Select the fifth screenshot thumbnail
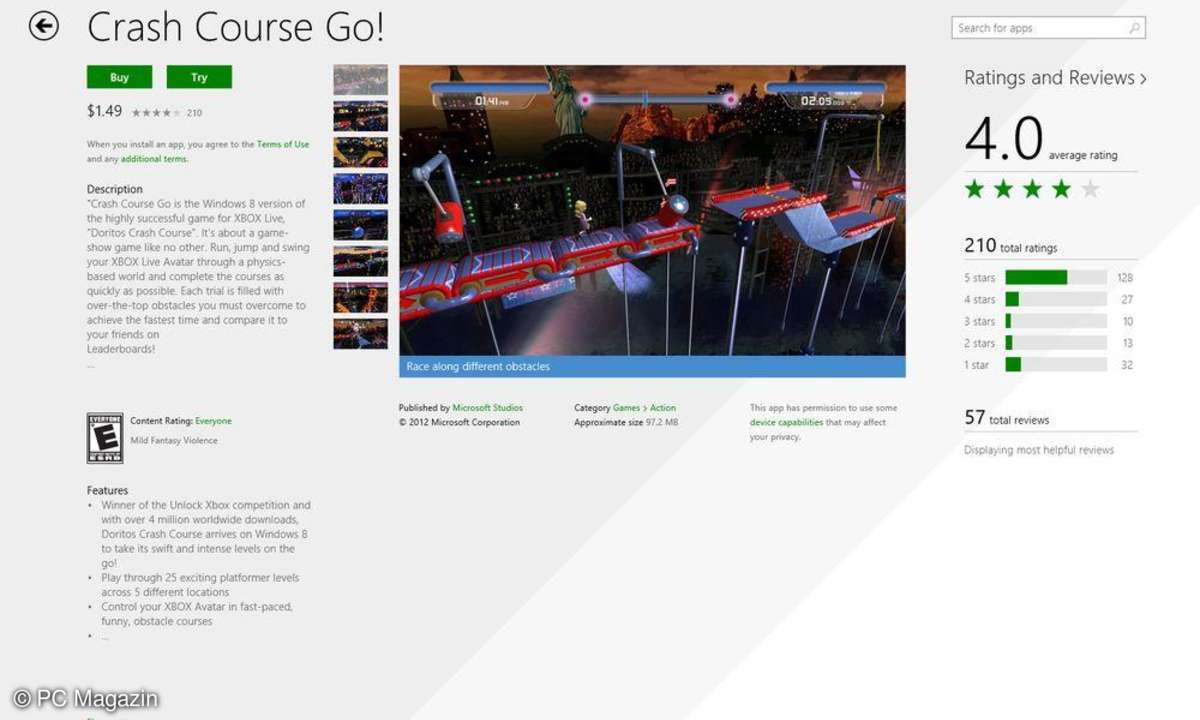This screenshot has width=1200, height=720. click(360, 225)
